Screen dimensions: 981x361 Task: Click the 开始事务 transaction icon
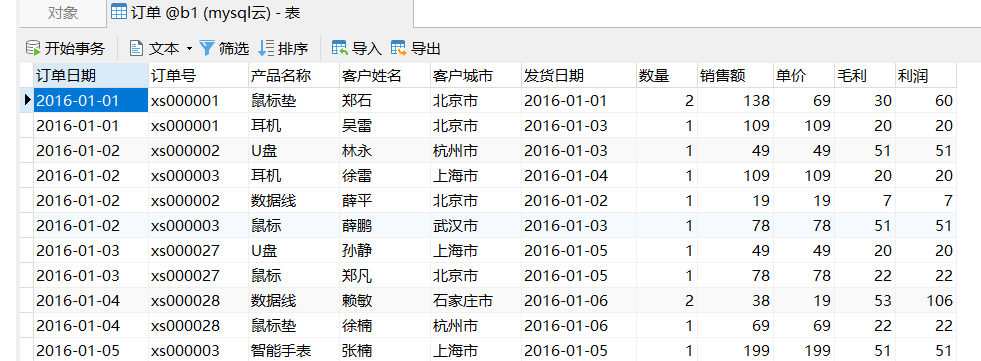[x=33, y=48]
